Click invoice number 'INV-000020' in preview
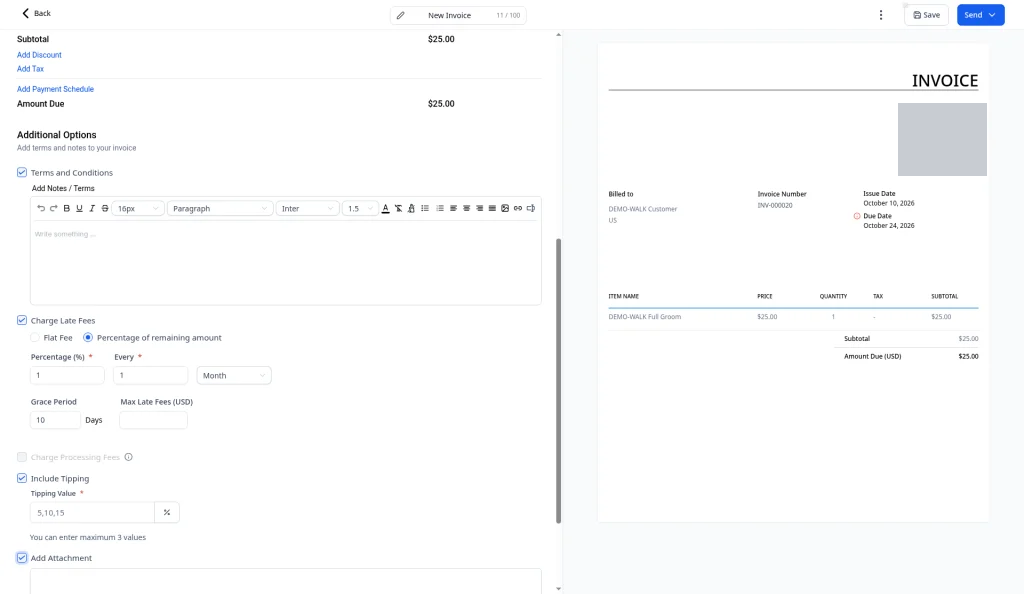The image size is (1024, 594). click(775, 205)
